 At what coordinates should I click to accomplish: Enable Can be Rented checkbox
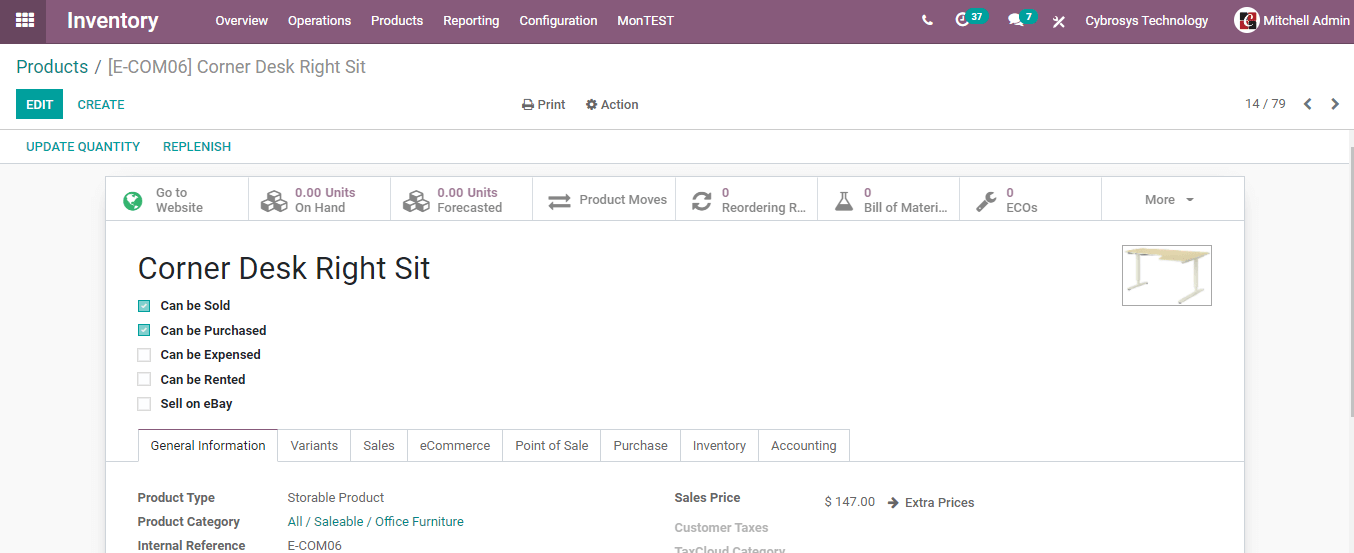click(x=144, y=379)
